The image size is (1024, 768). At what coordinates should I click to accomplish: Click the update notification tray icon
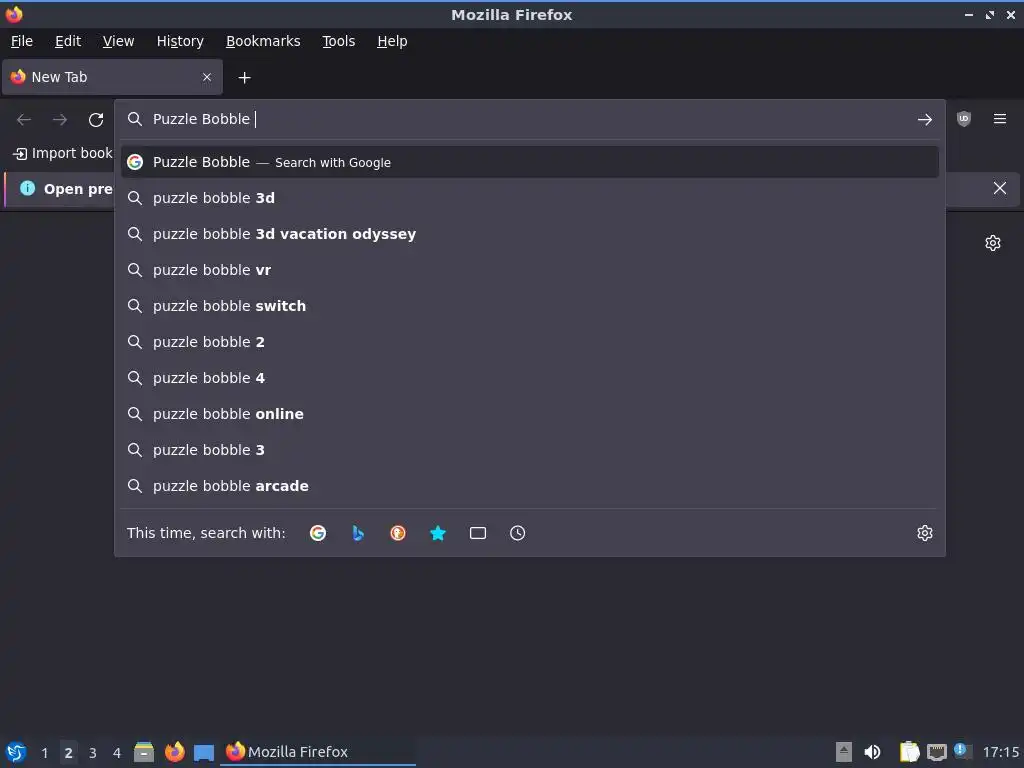pos(963,750)
